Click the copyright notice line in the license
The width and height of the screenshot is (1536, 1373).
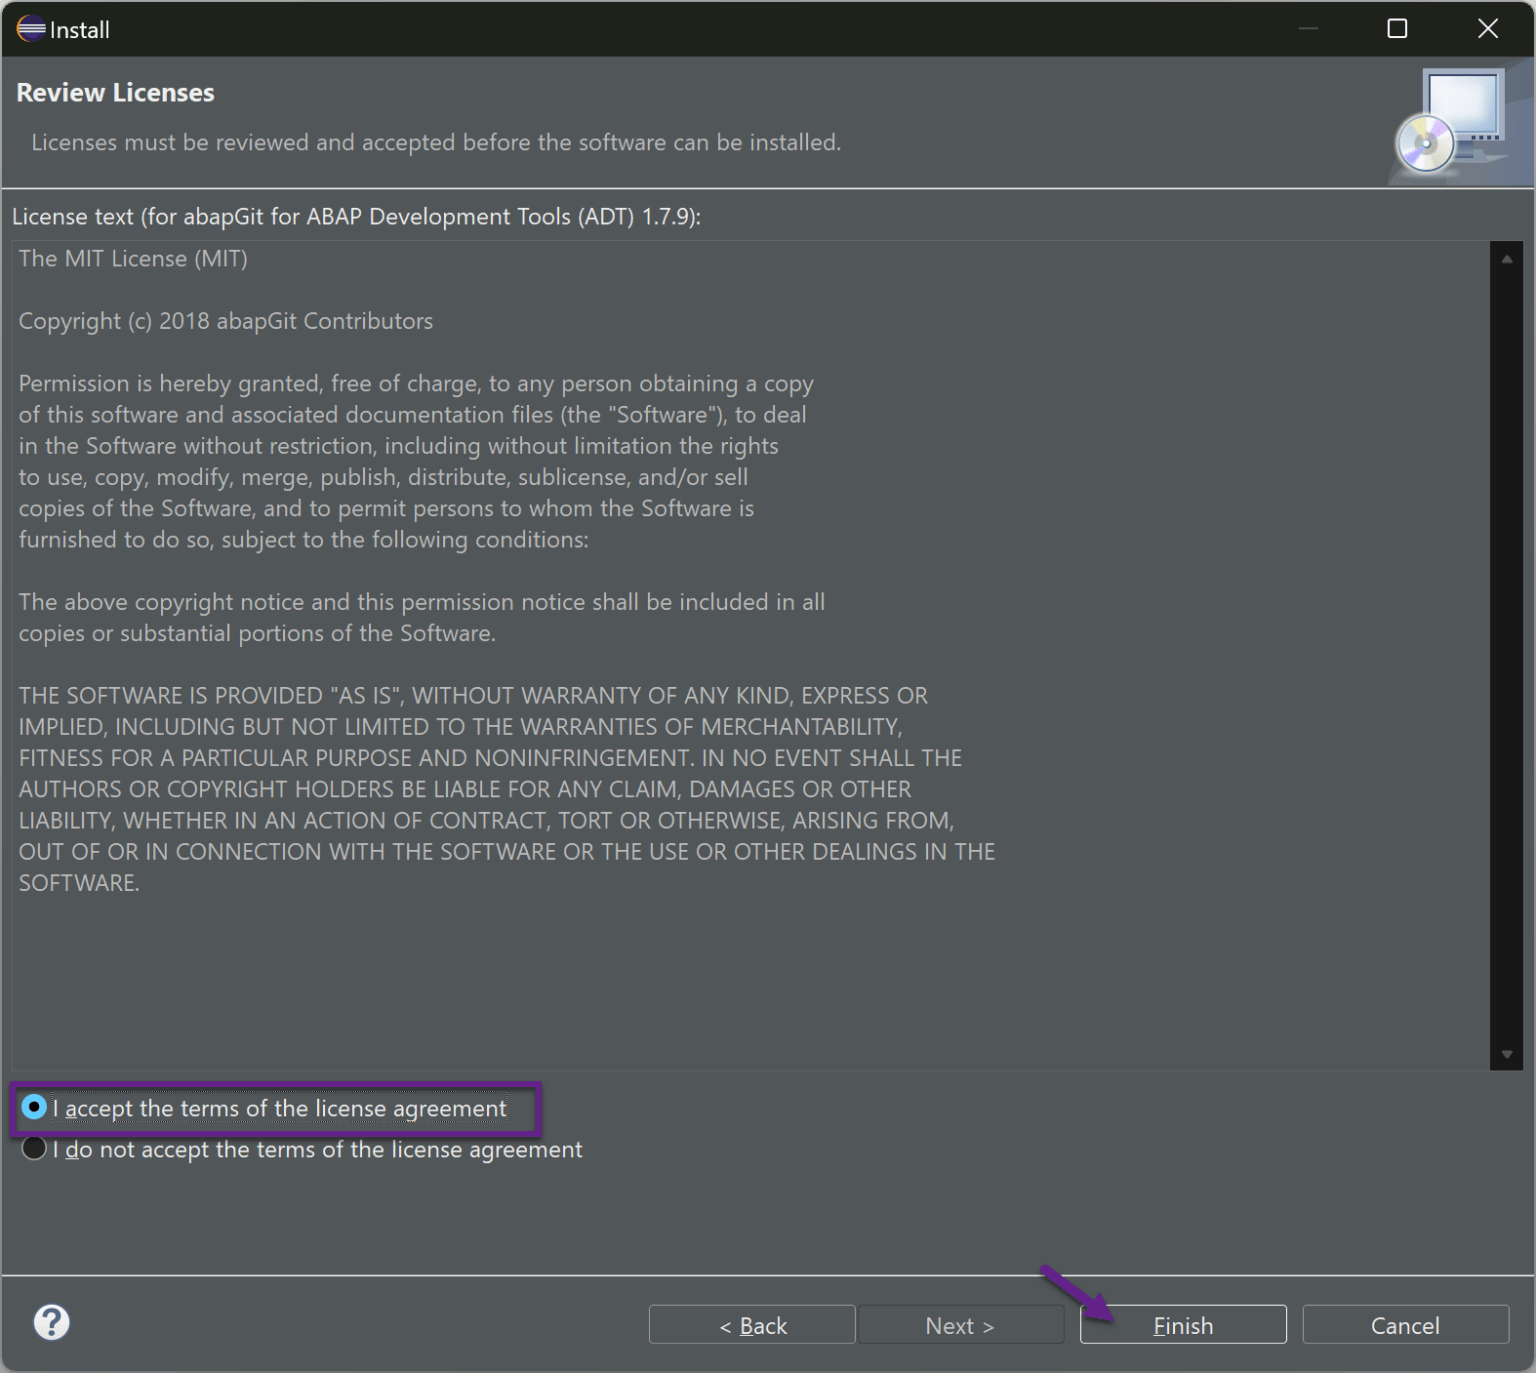tap(225, 320)
